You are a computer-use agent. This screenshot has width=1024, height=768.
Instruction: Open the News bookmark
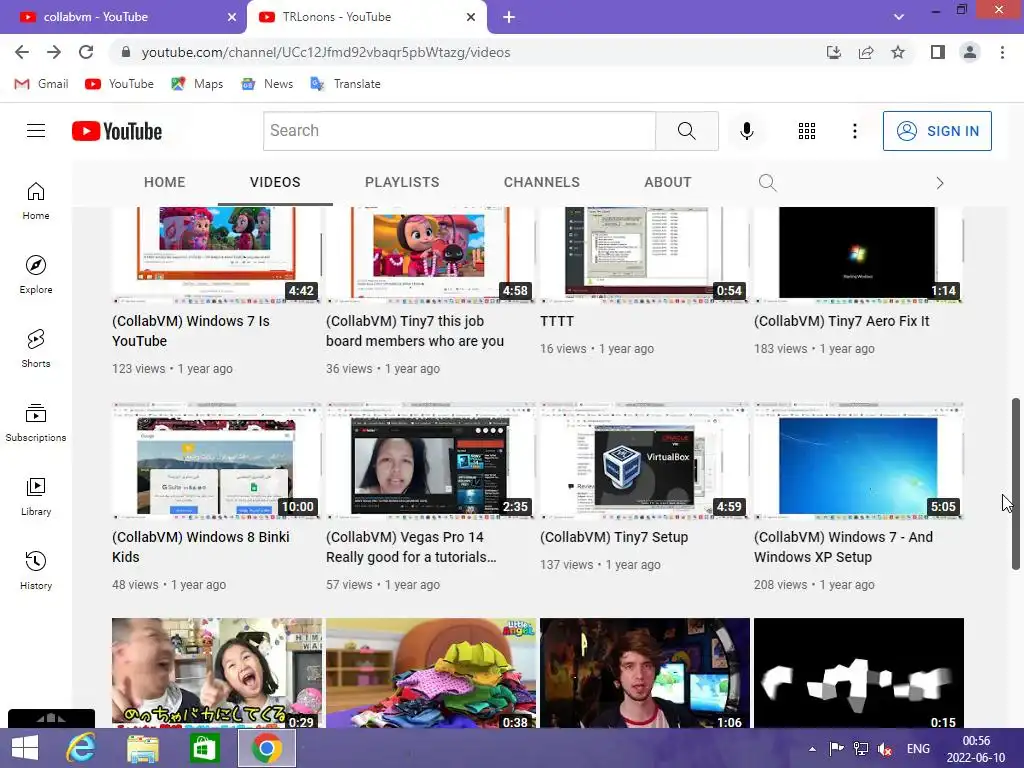tap(267, 84)
